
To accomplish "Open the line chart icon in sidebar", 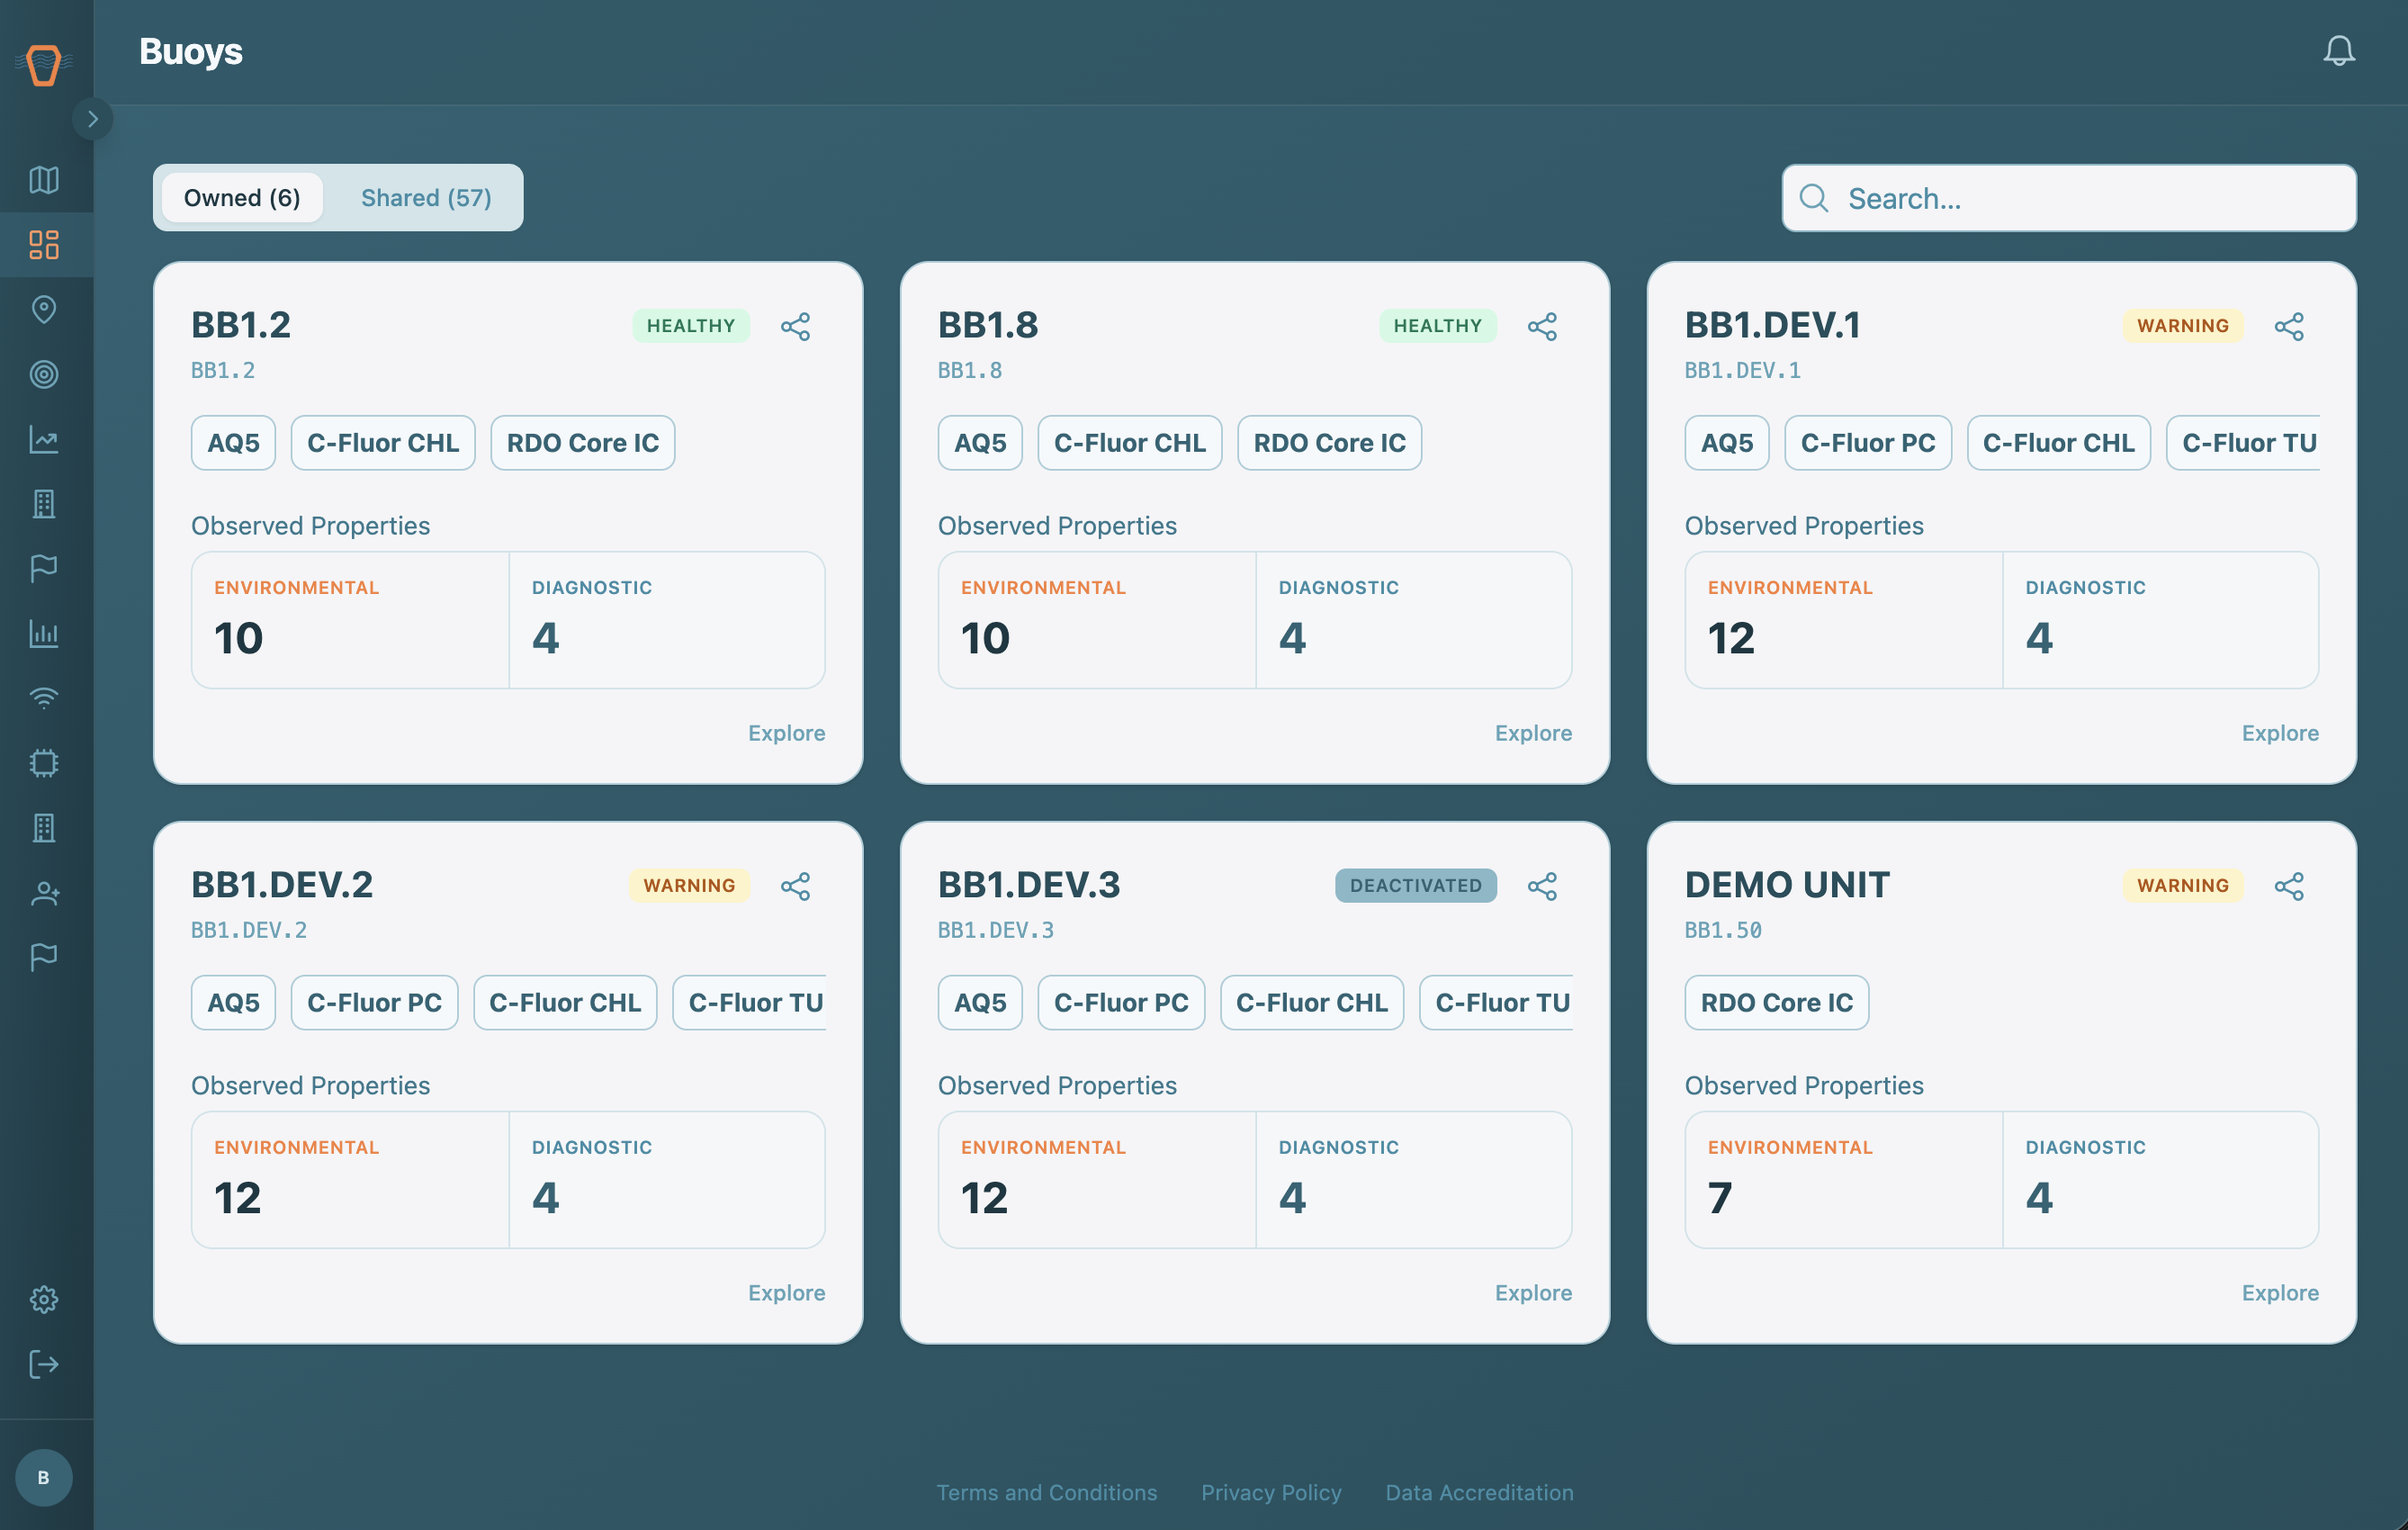I will click(44, 439).
